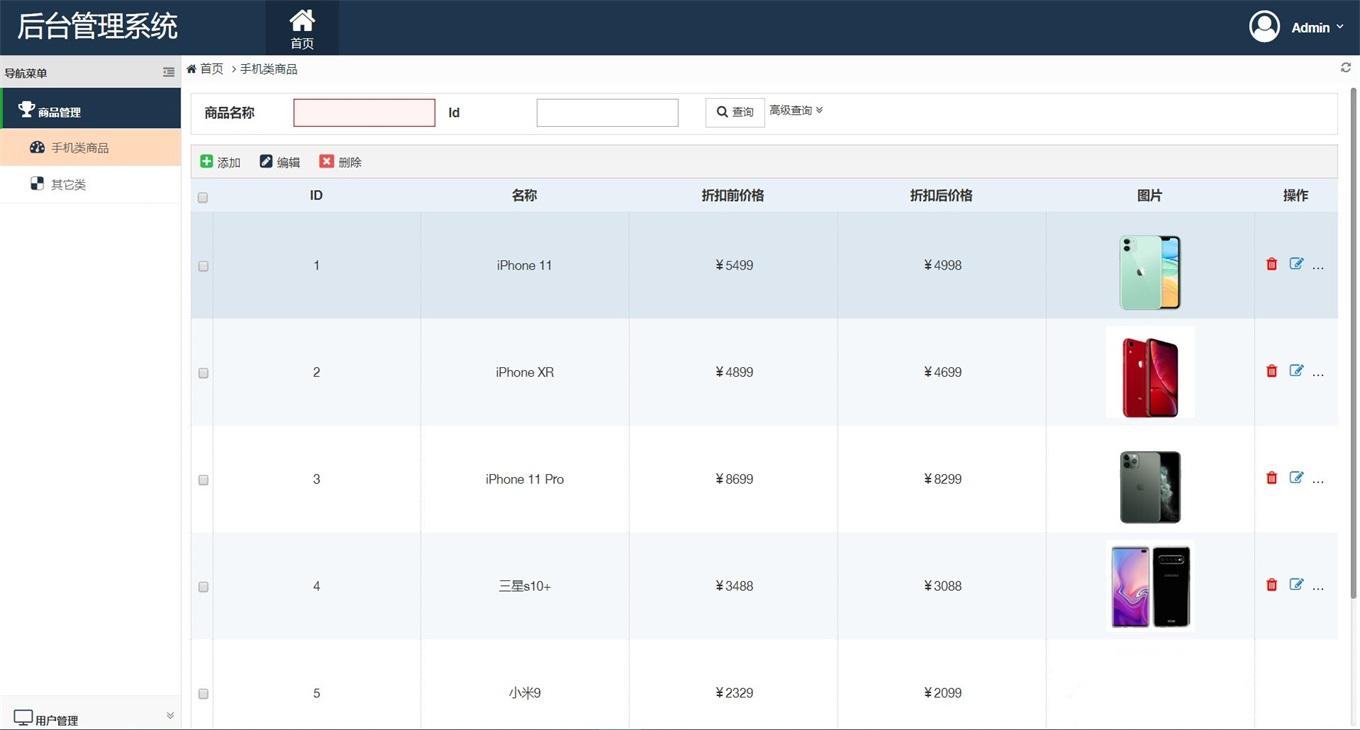Screen dimensions: 1360x730
Task: Click the 操作 column header
Action: (1296, 195)
